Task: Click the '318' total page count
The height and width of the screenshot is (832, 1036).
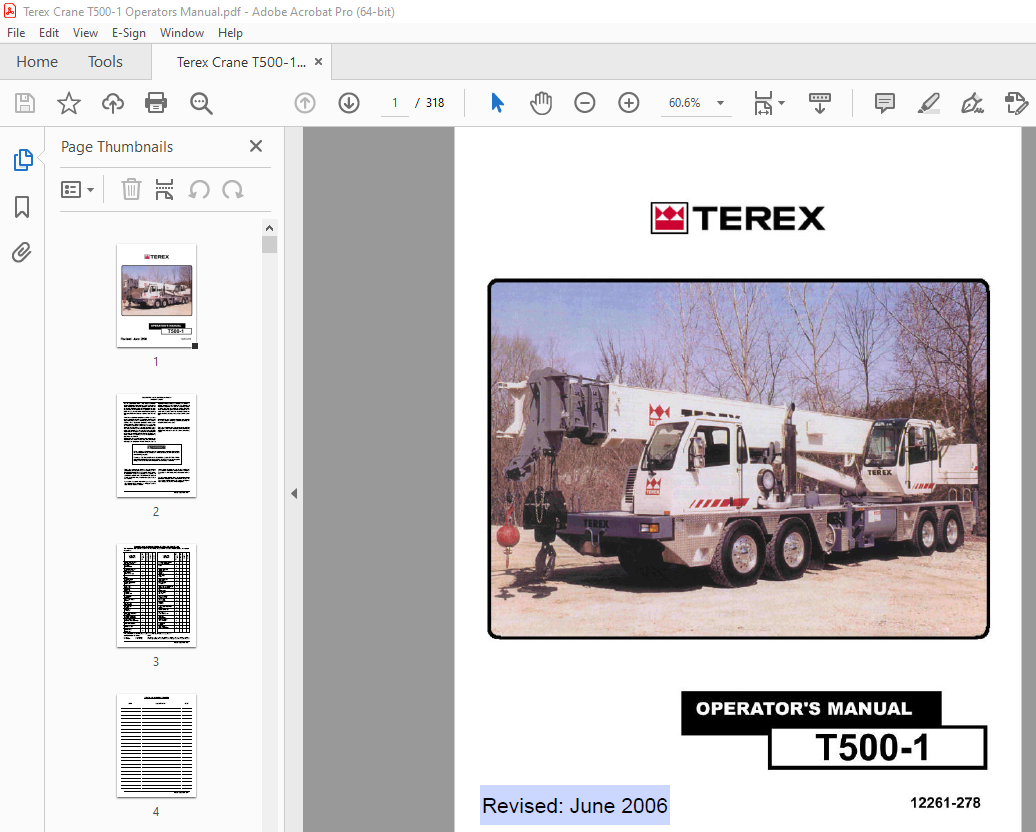Action: click(435, 103)
